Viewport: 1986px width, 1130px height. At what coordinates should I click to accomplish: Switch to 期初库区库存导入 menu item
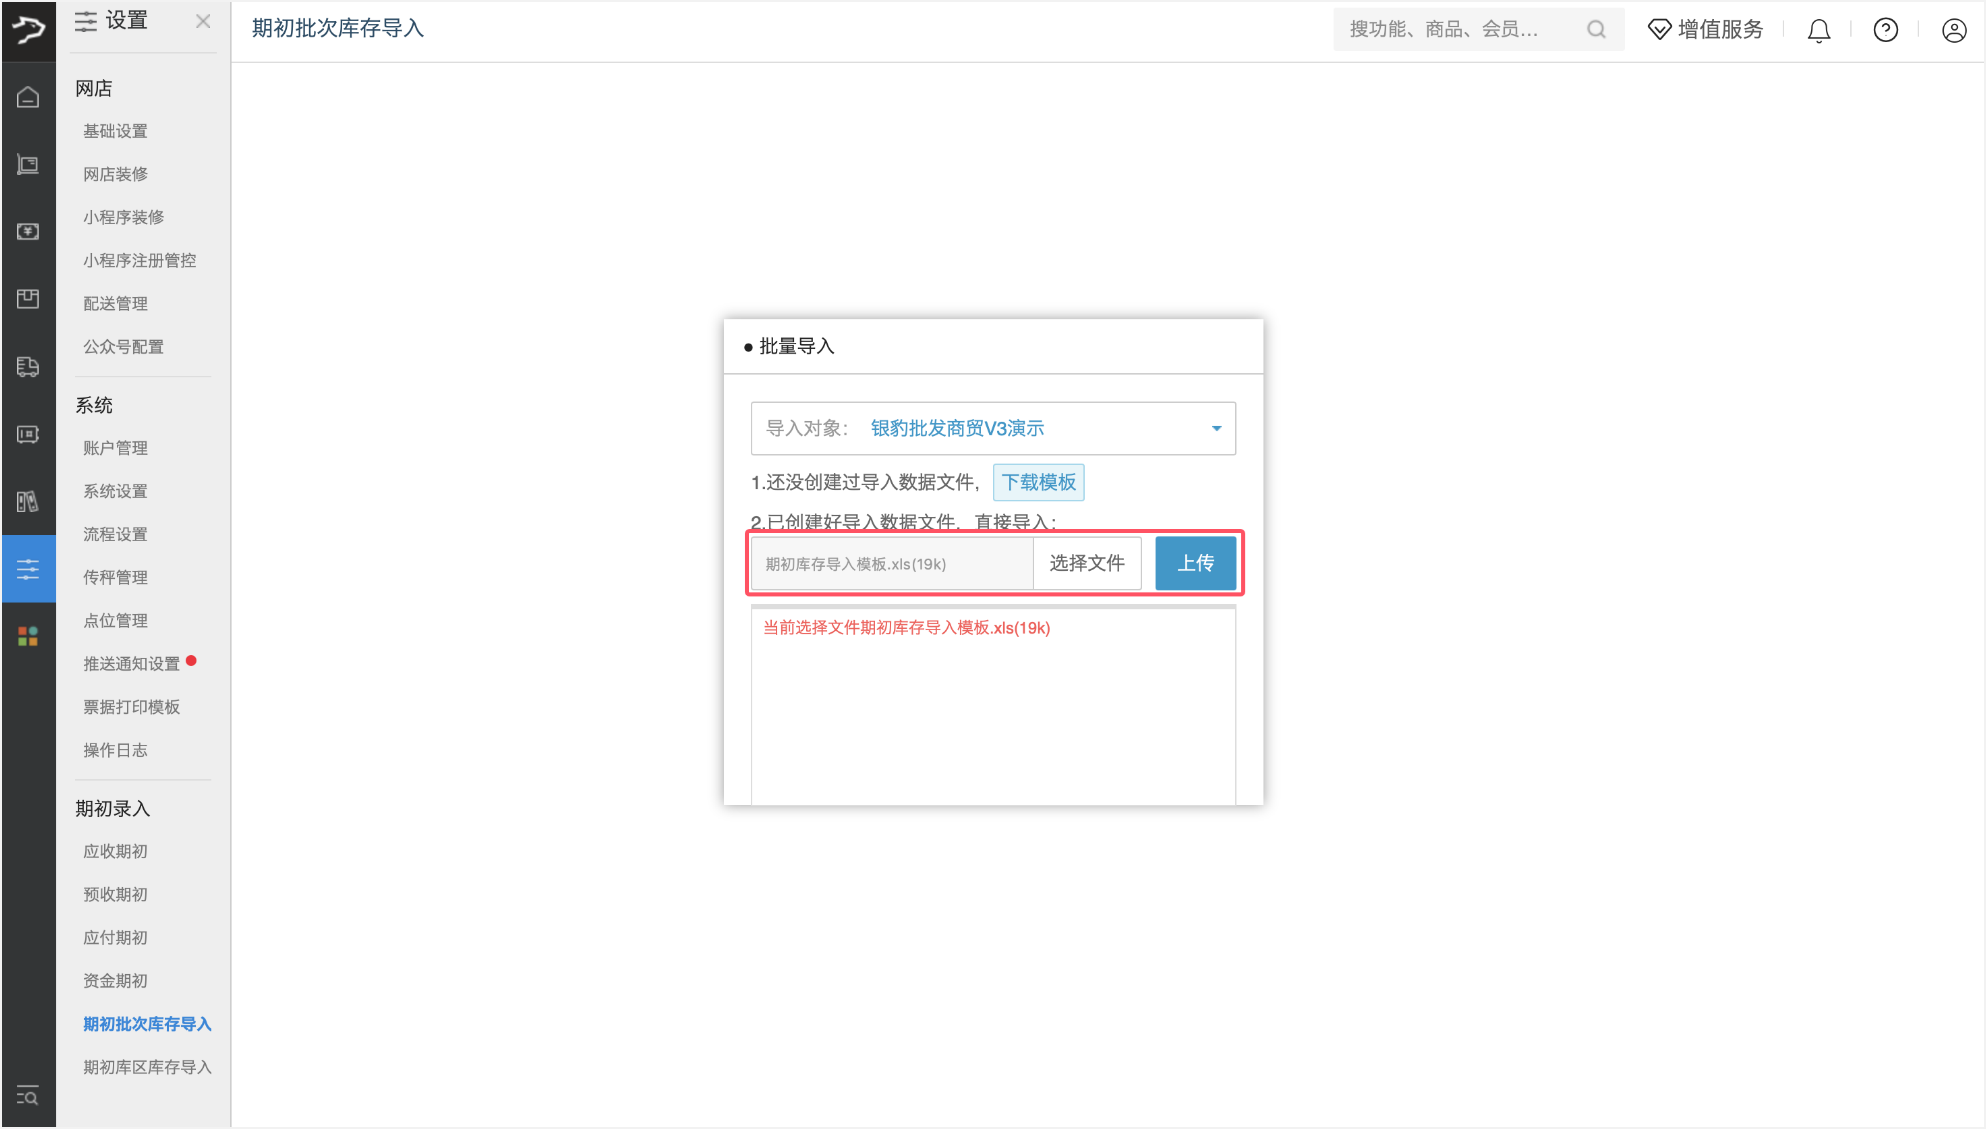[146, 1067]
